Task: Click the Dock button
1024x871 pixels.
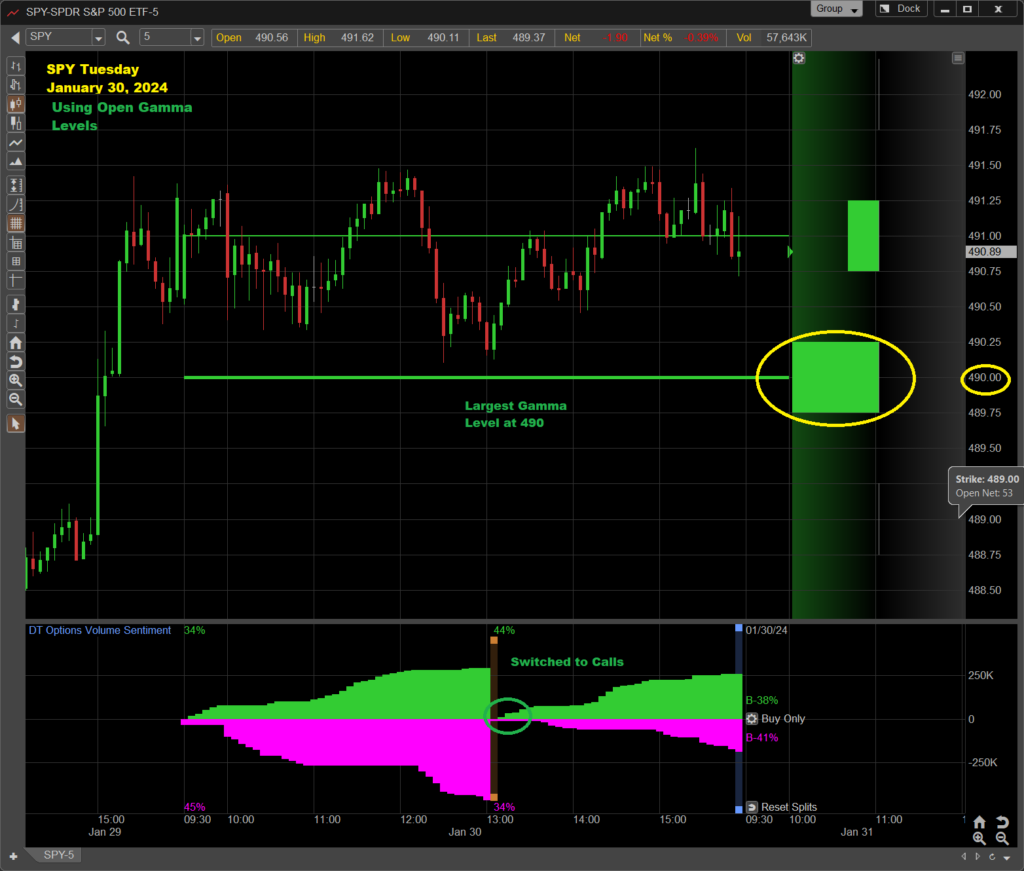Action: [x=899, y=9]
